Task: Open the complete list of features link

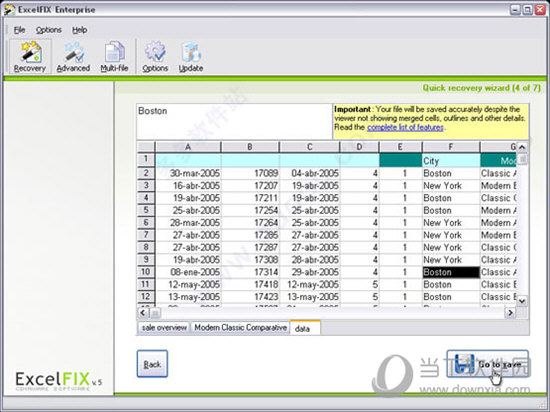Action: pos(405,127)
